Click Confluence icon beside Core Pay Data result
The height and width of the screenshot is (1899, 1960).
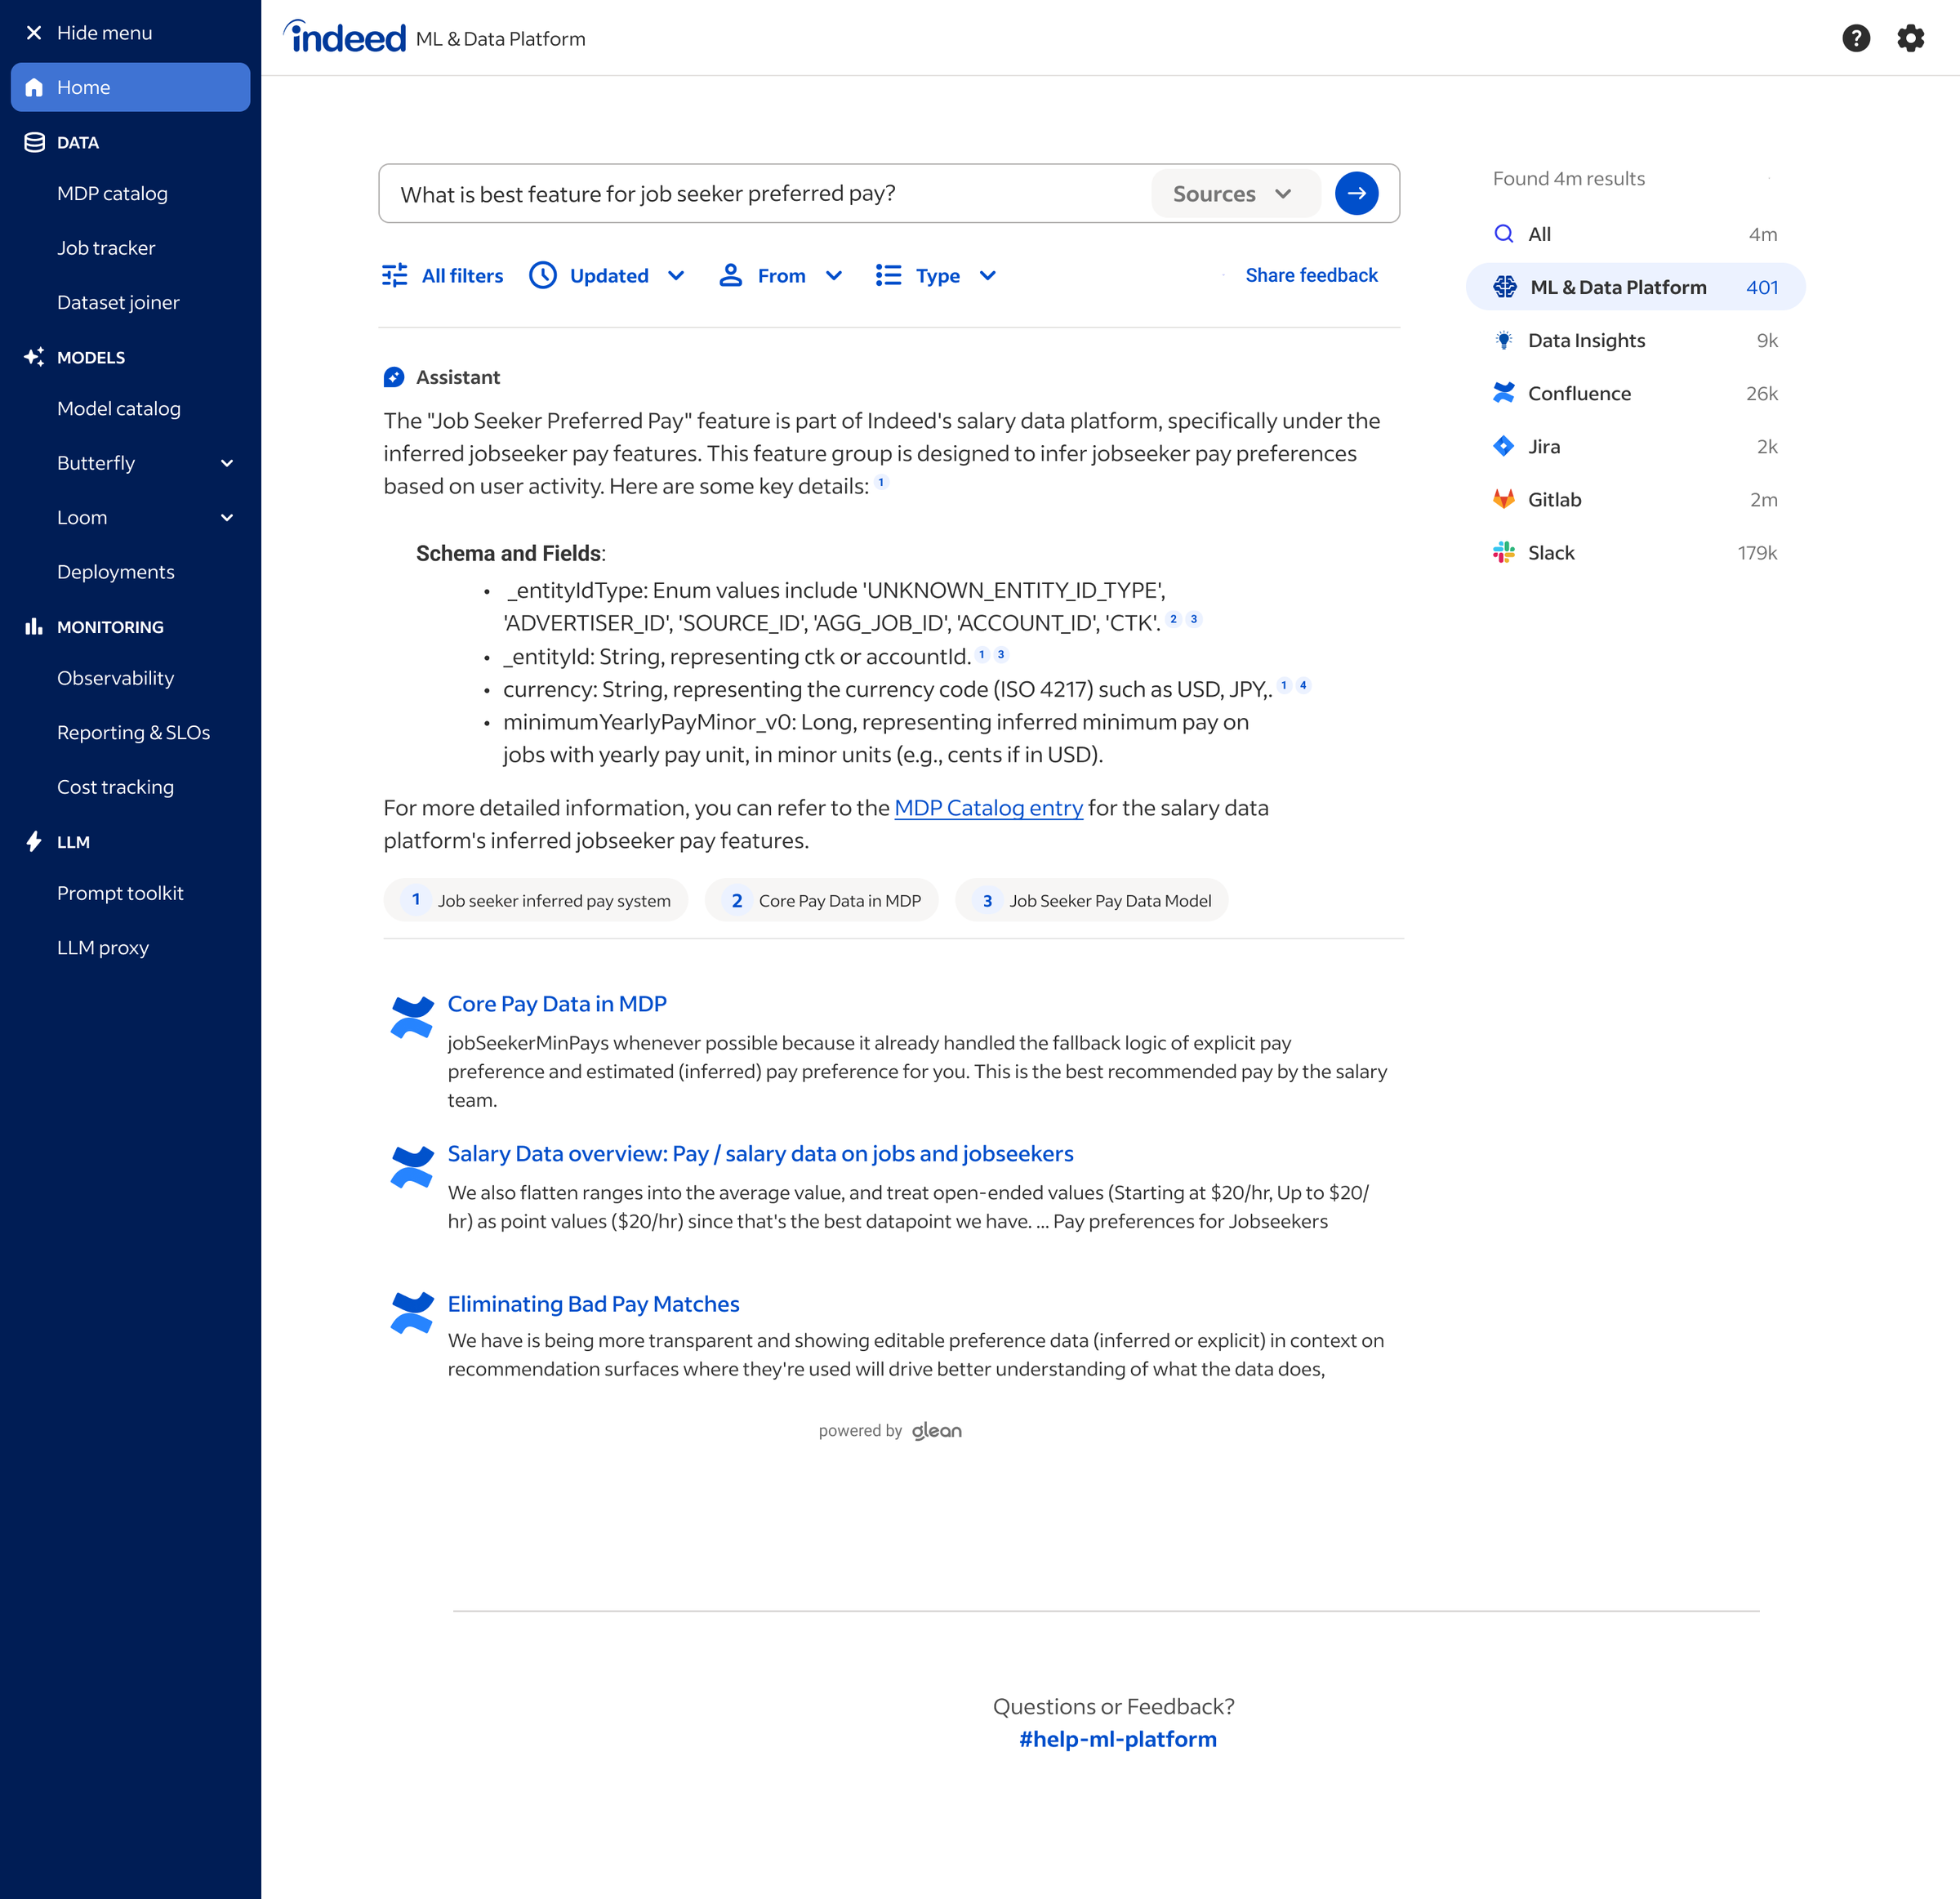coord(411,1017)
